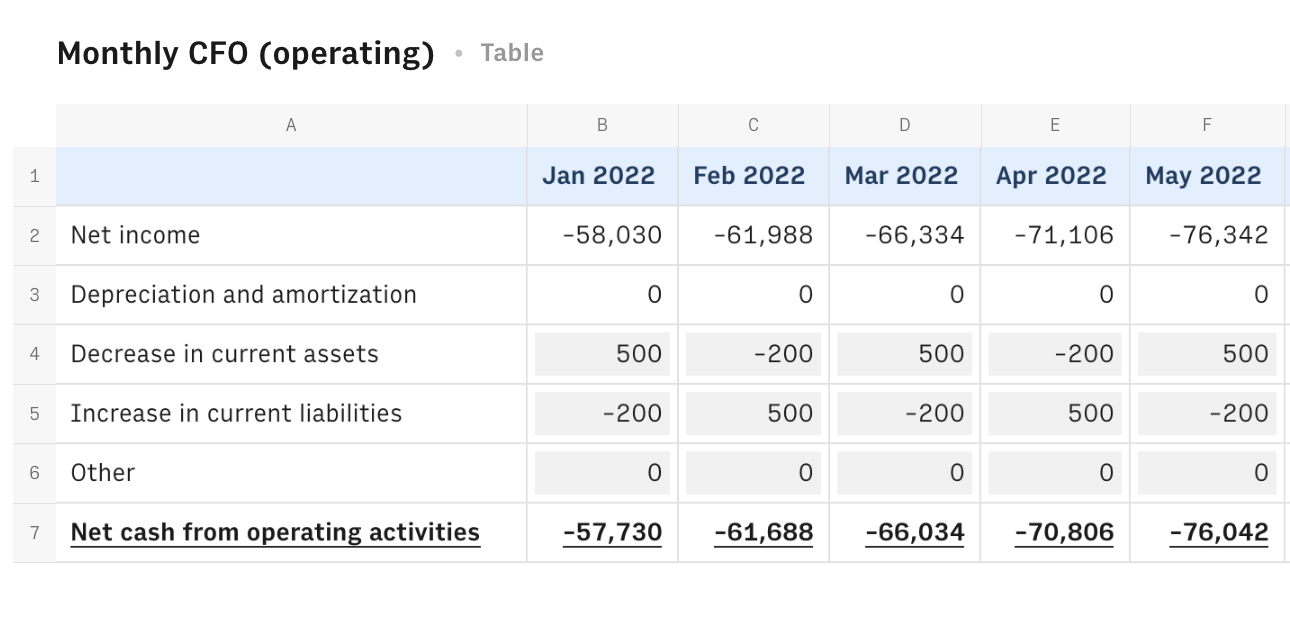
Task: Select column F header
Action: point(1207,125)
